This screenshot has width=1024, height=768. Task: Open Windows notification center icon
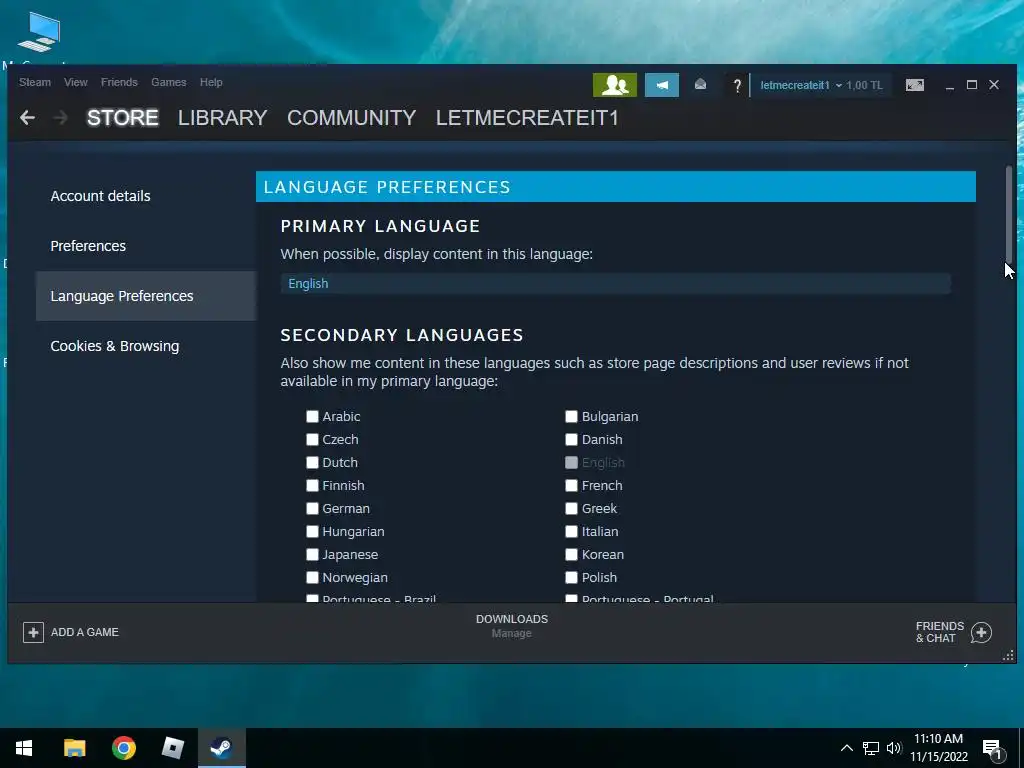(x=992, y=749)
